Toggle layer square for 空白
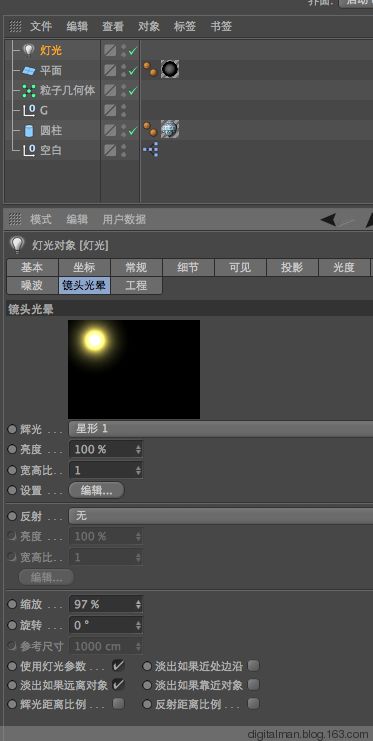 pos(110,150)
